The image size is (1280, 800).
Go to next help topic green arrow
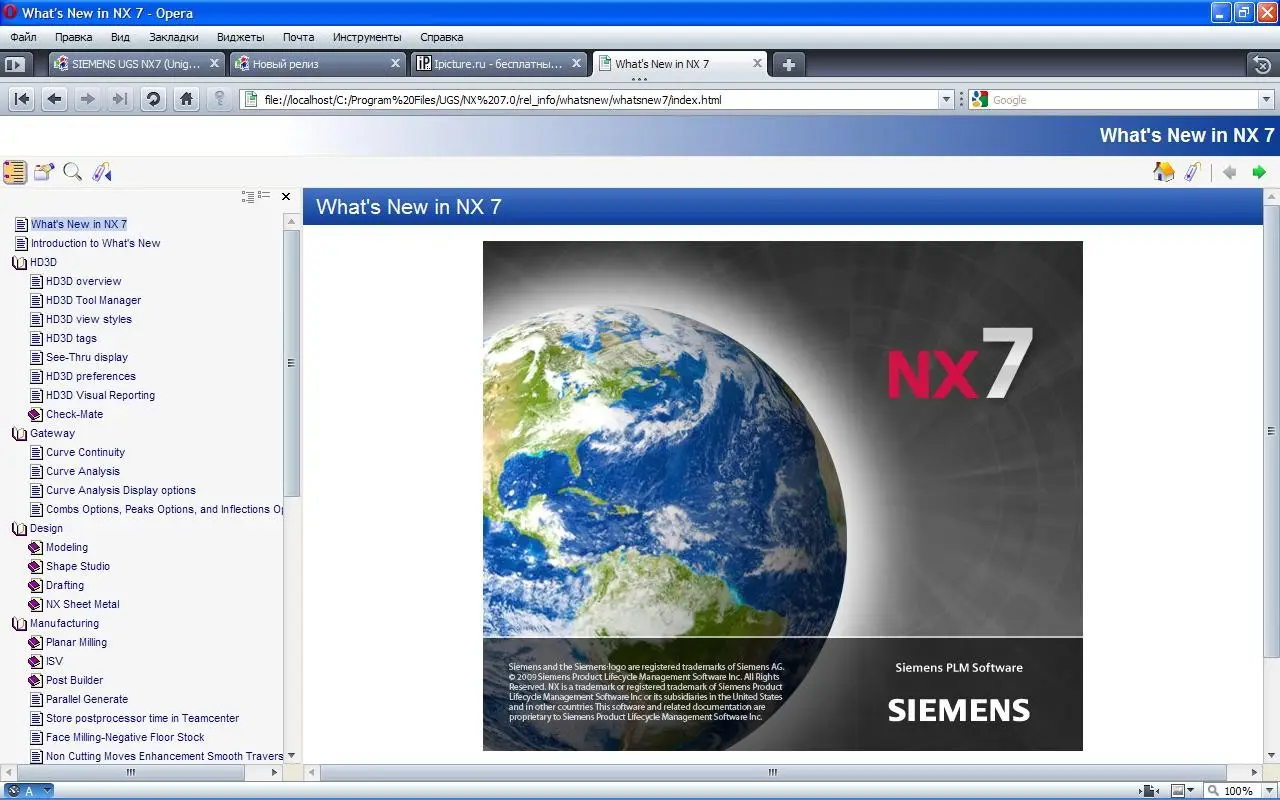tap(1259, 172)
